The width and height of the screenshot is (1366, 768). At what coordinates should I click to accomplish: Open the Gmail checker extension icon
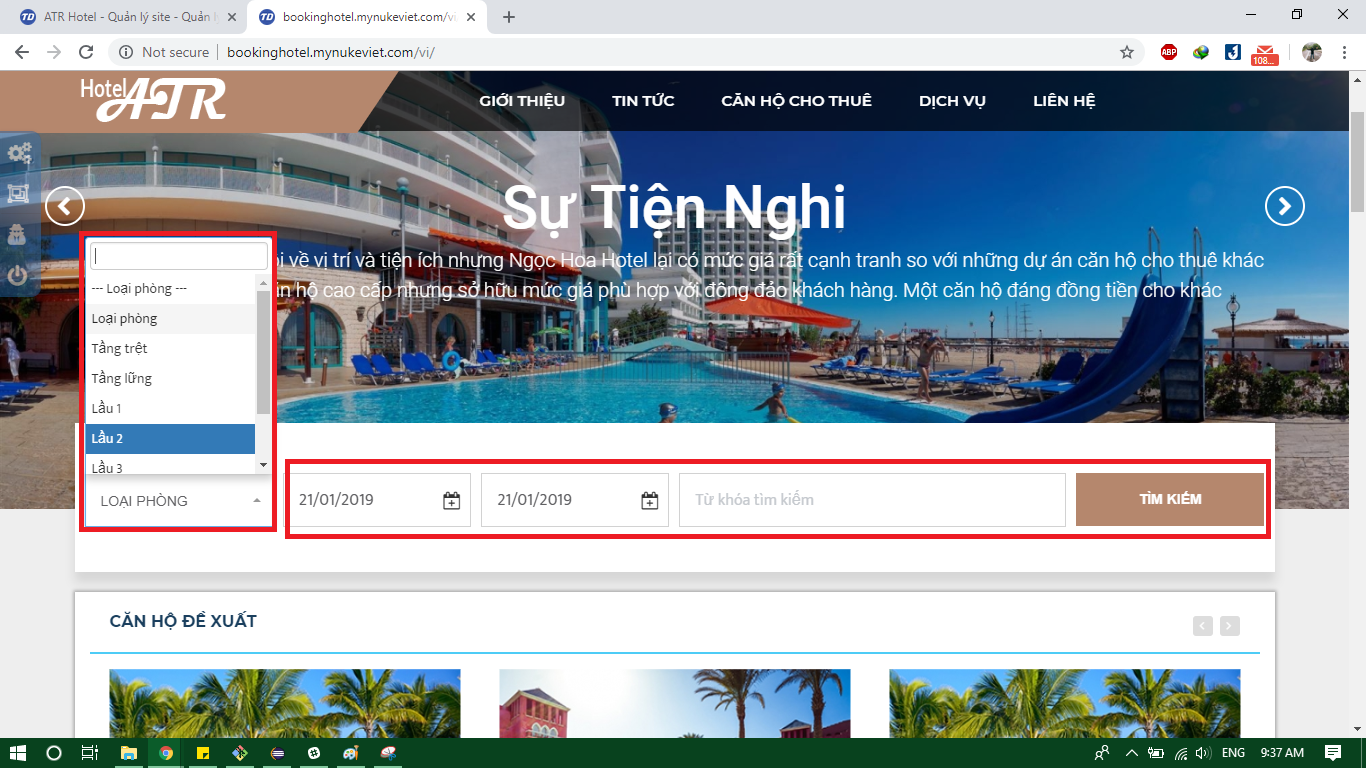1265,53
